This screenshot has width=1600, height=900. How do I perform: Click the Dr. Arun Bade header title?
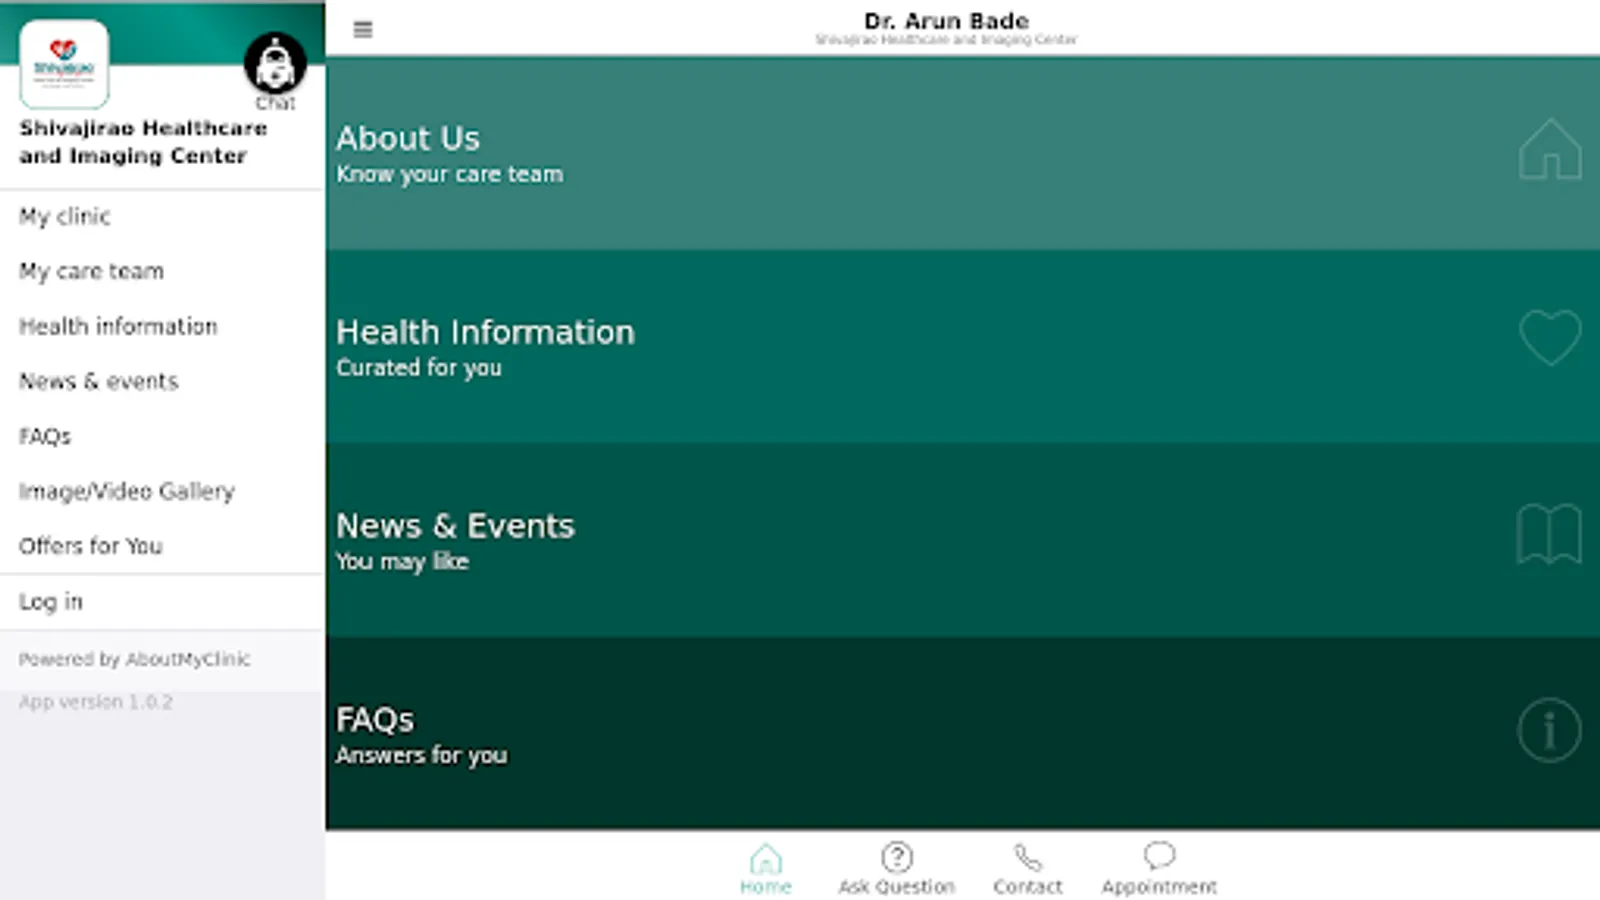click(946, 21)
